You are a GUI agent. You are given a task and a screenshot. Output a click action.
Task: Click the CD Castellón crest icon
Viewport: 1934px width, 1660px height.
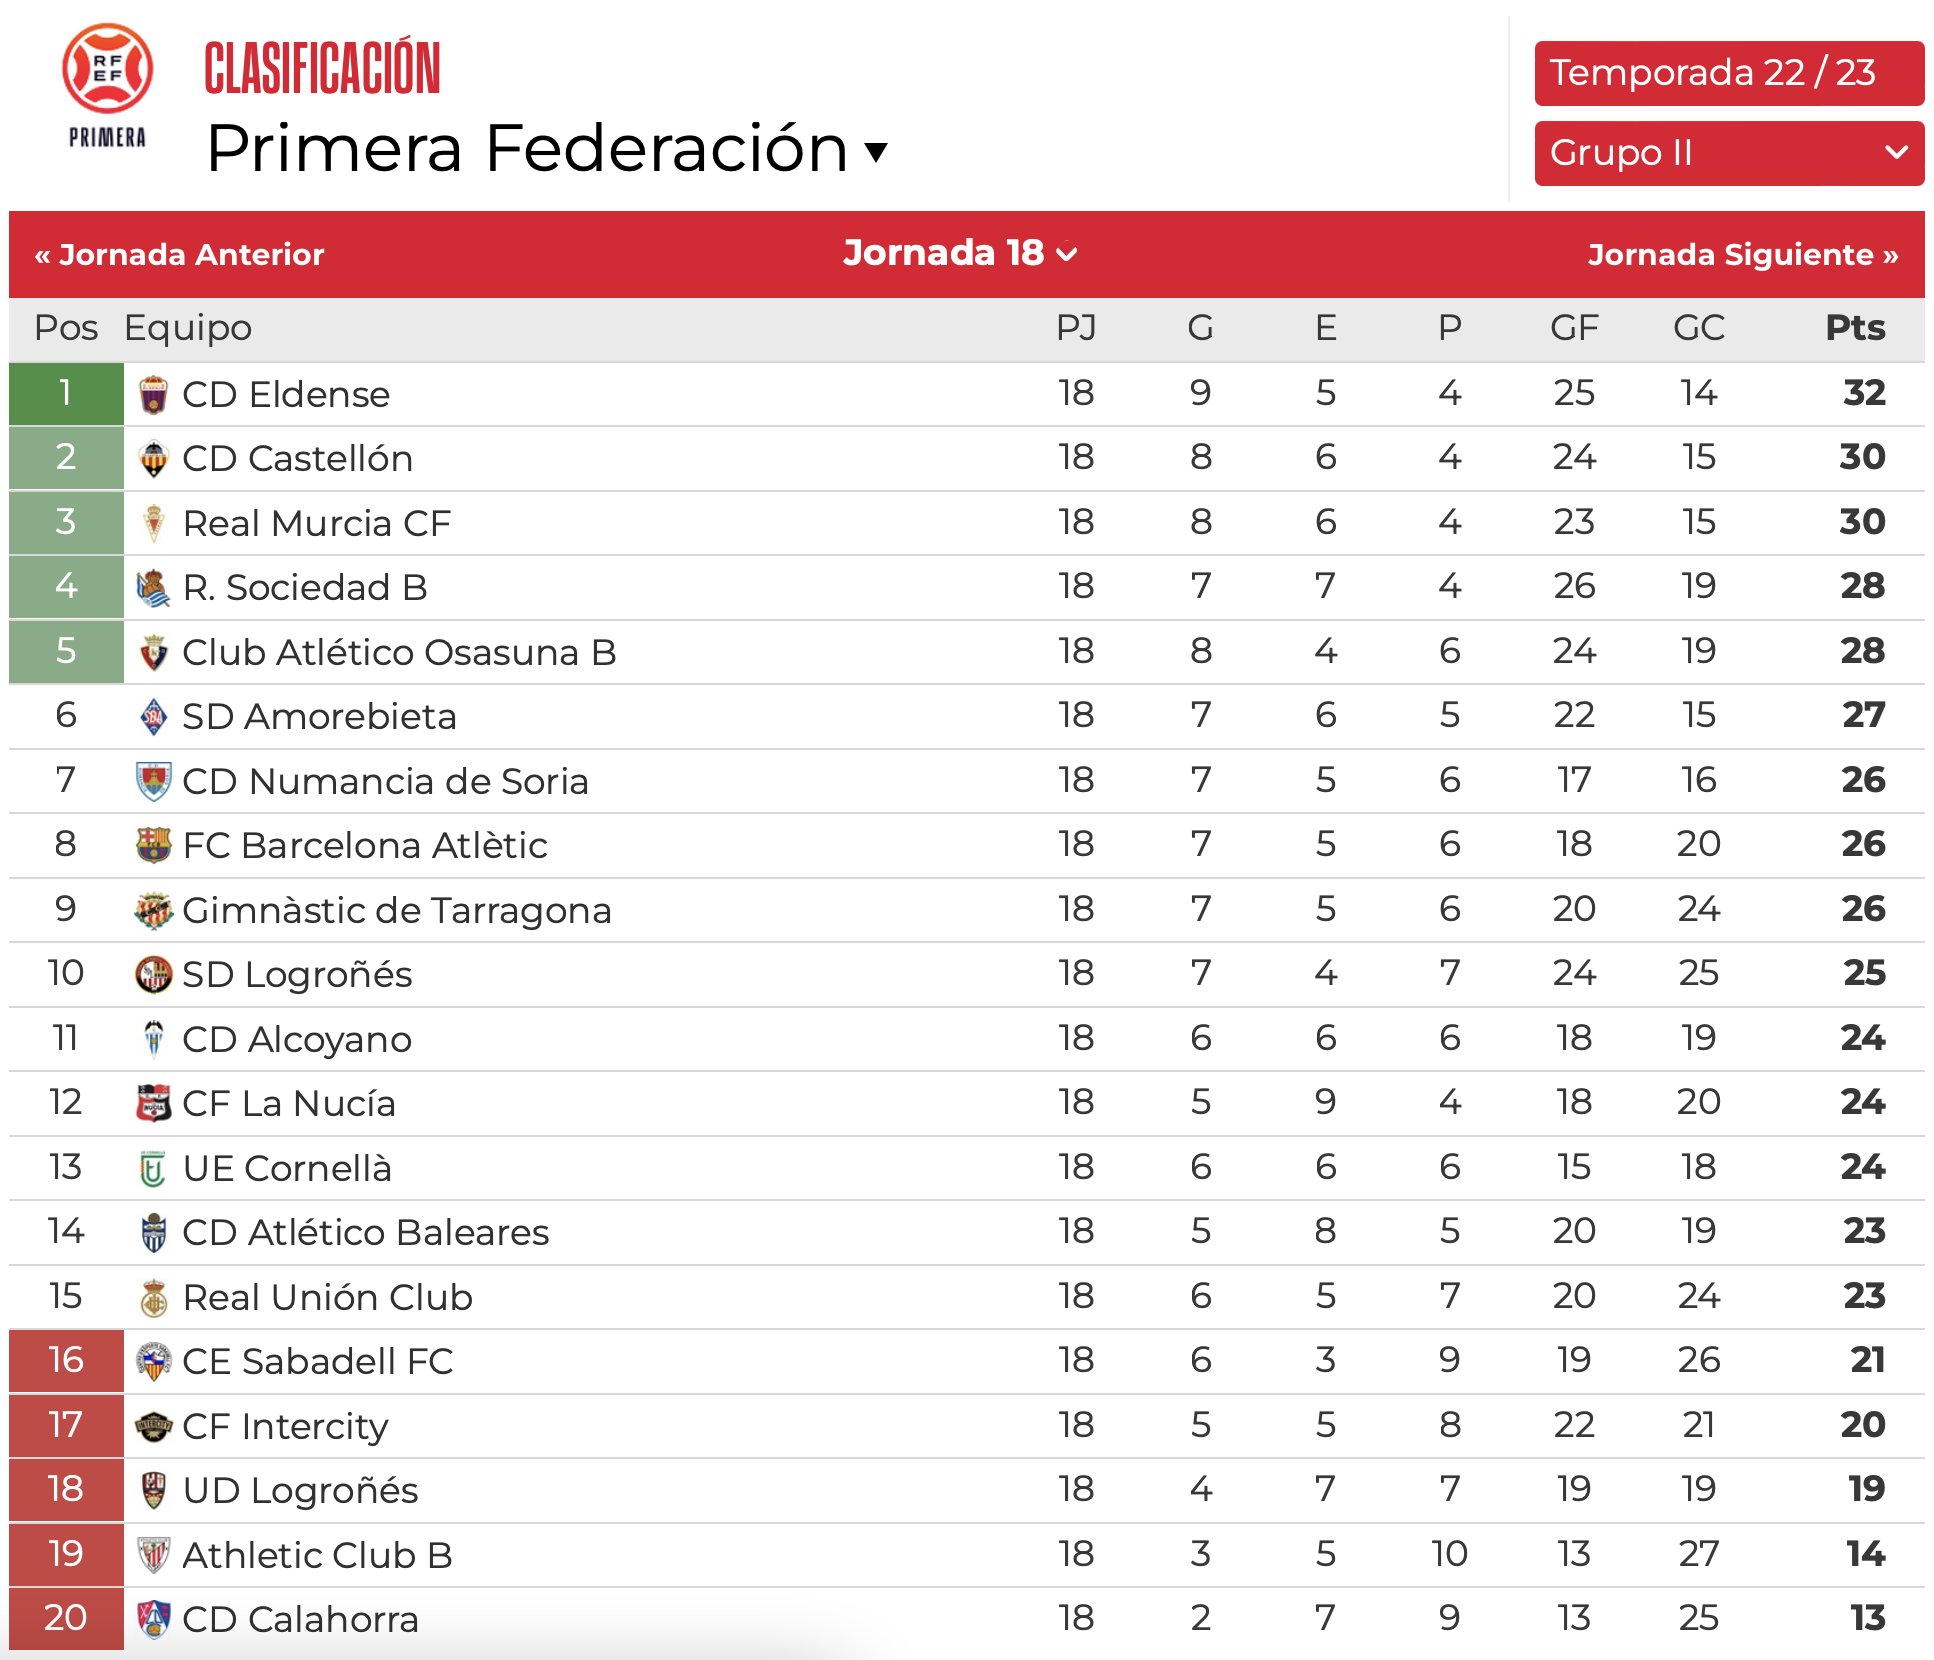tap(153, 458)
